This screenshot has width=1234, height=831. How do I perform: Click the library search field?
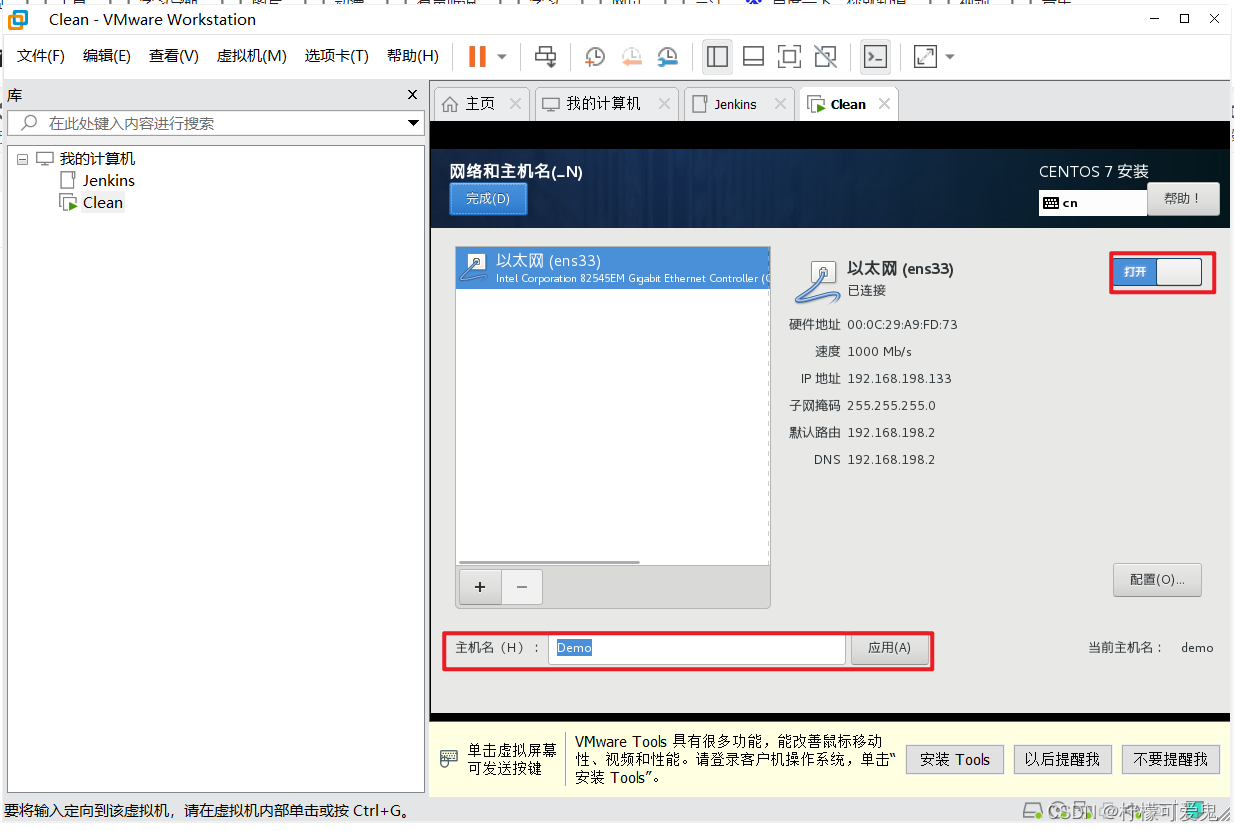pyautogui.click(x=205, y=123)
